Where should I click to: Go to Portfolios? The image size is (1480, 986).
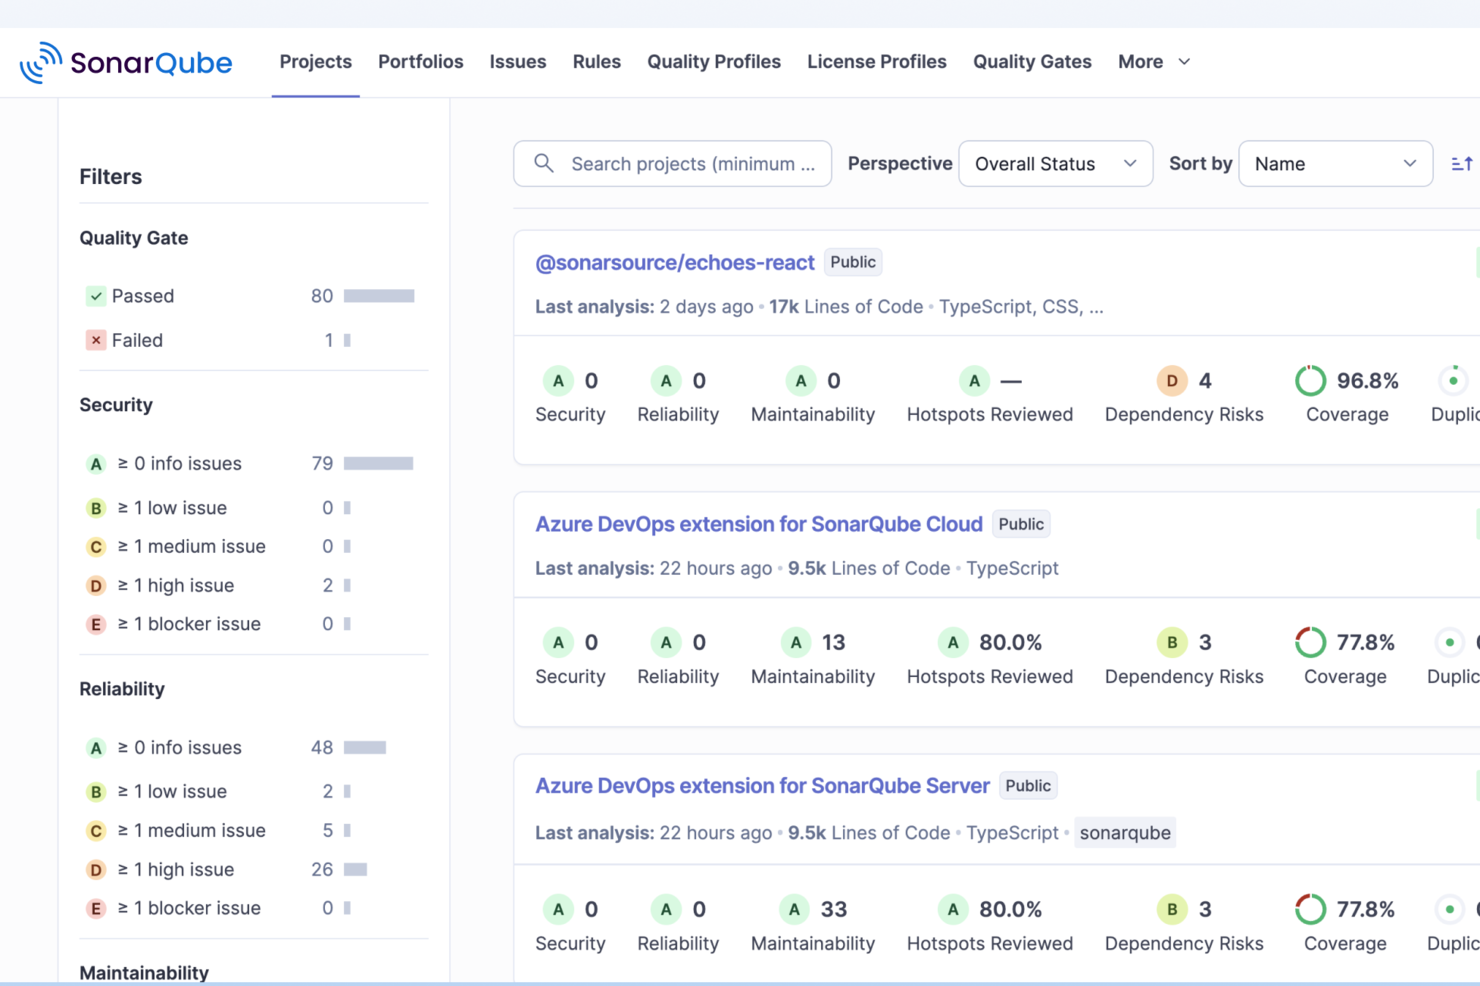pos(421,62)
